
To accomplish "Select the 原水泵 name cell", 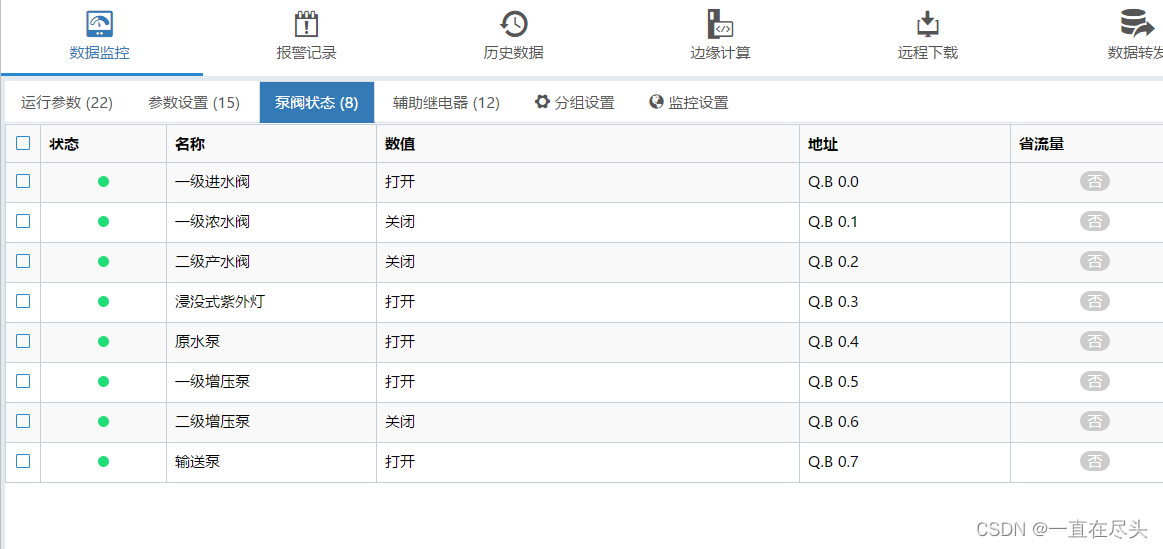I will (x=271, y=343).
